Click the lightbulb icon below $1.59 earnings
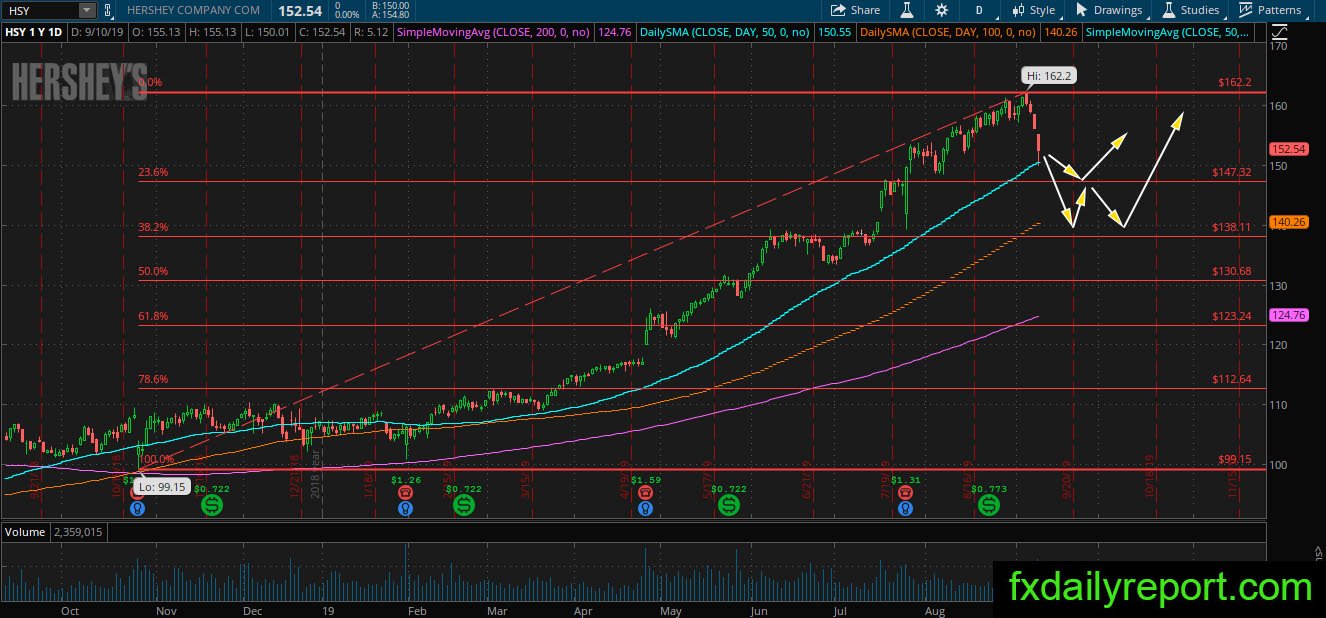The width and height of the screenshot is (1326, 618). [x=646, y=508]
